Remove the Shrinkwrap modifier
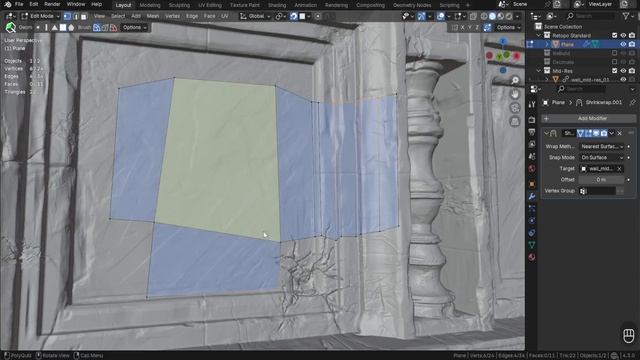 620,133
